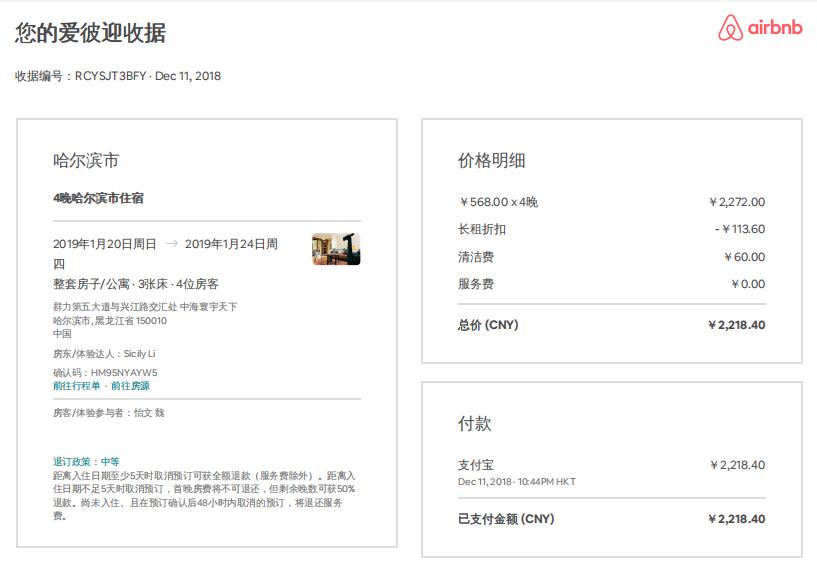The image size is (817, 562).
Task: Click ¥2,218.40 next to 已支付金额
Action: click(x=736, y=519)
